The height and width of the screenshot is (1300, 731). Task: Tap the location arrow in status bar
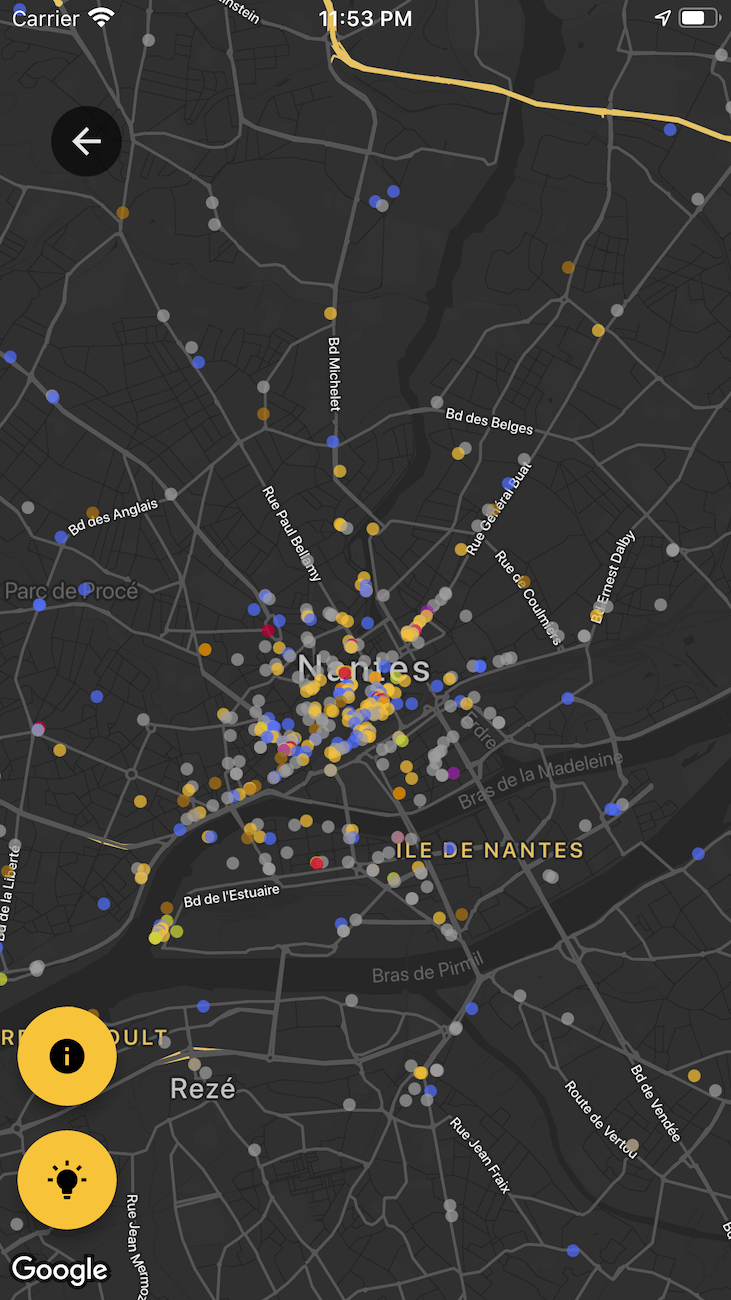point(662,18)
